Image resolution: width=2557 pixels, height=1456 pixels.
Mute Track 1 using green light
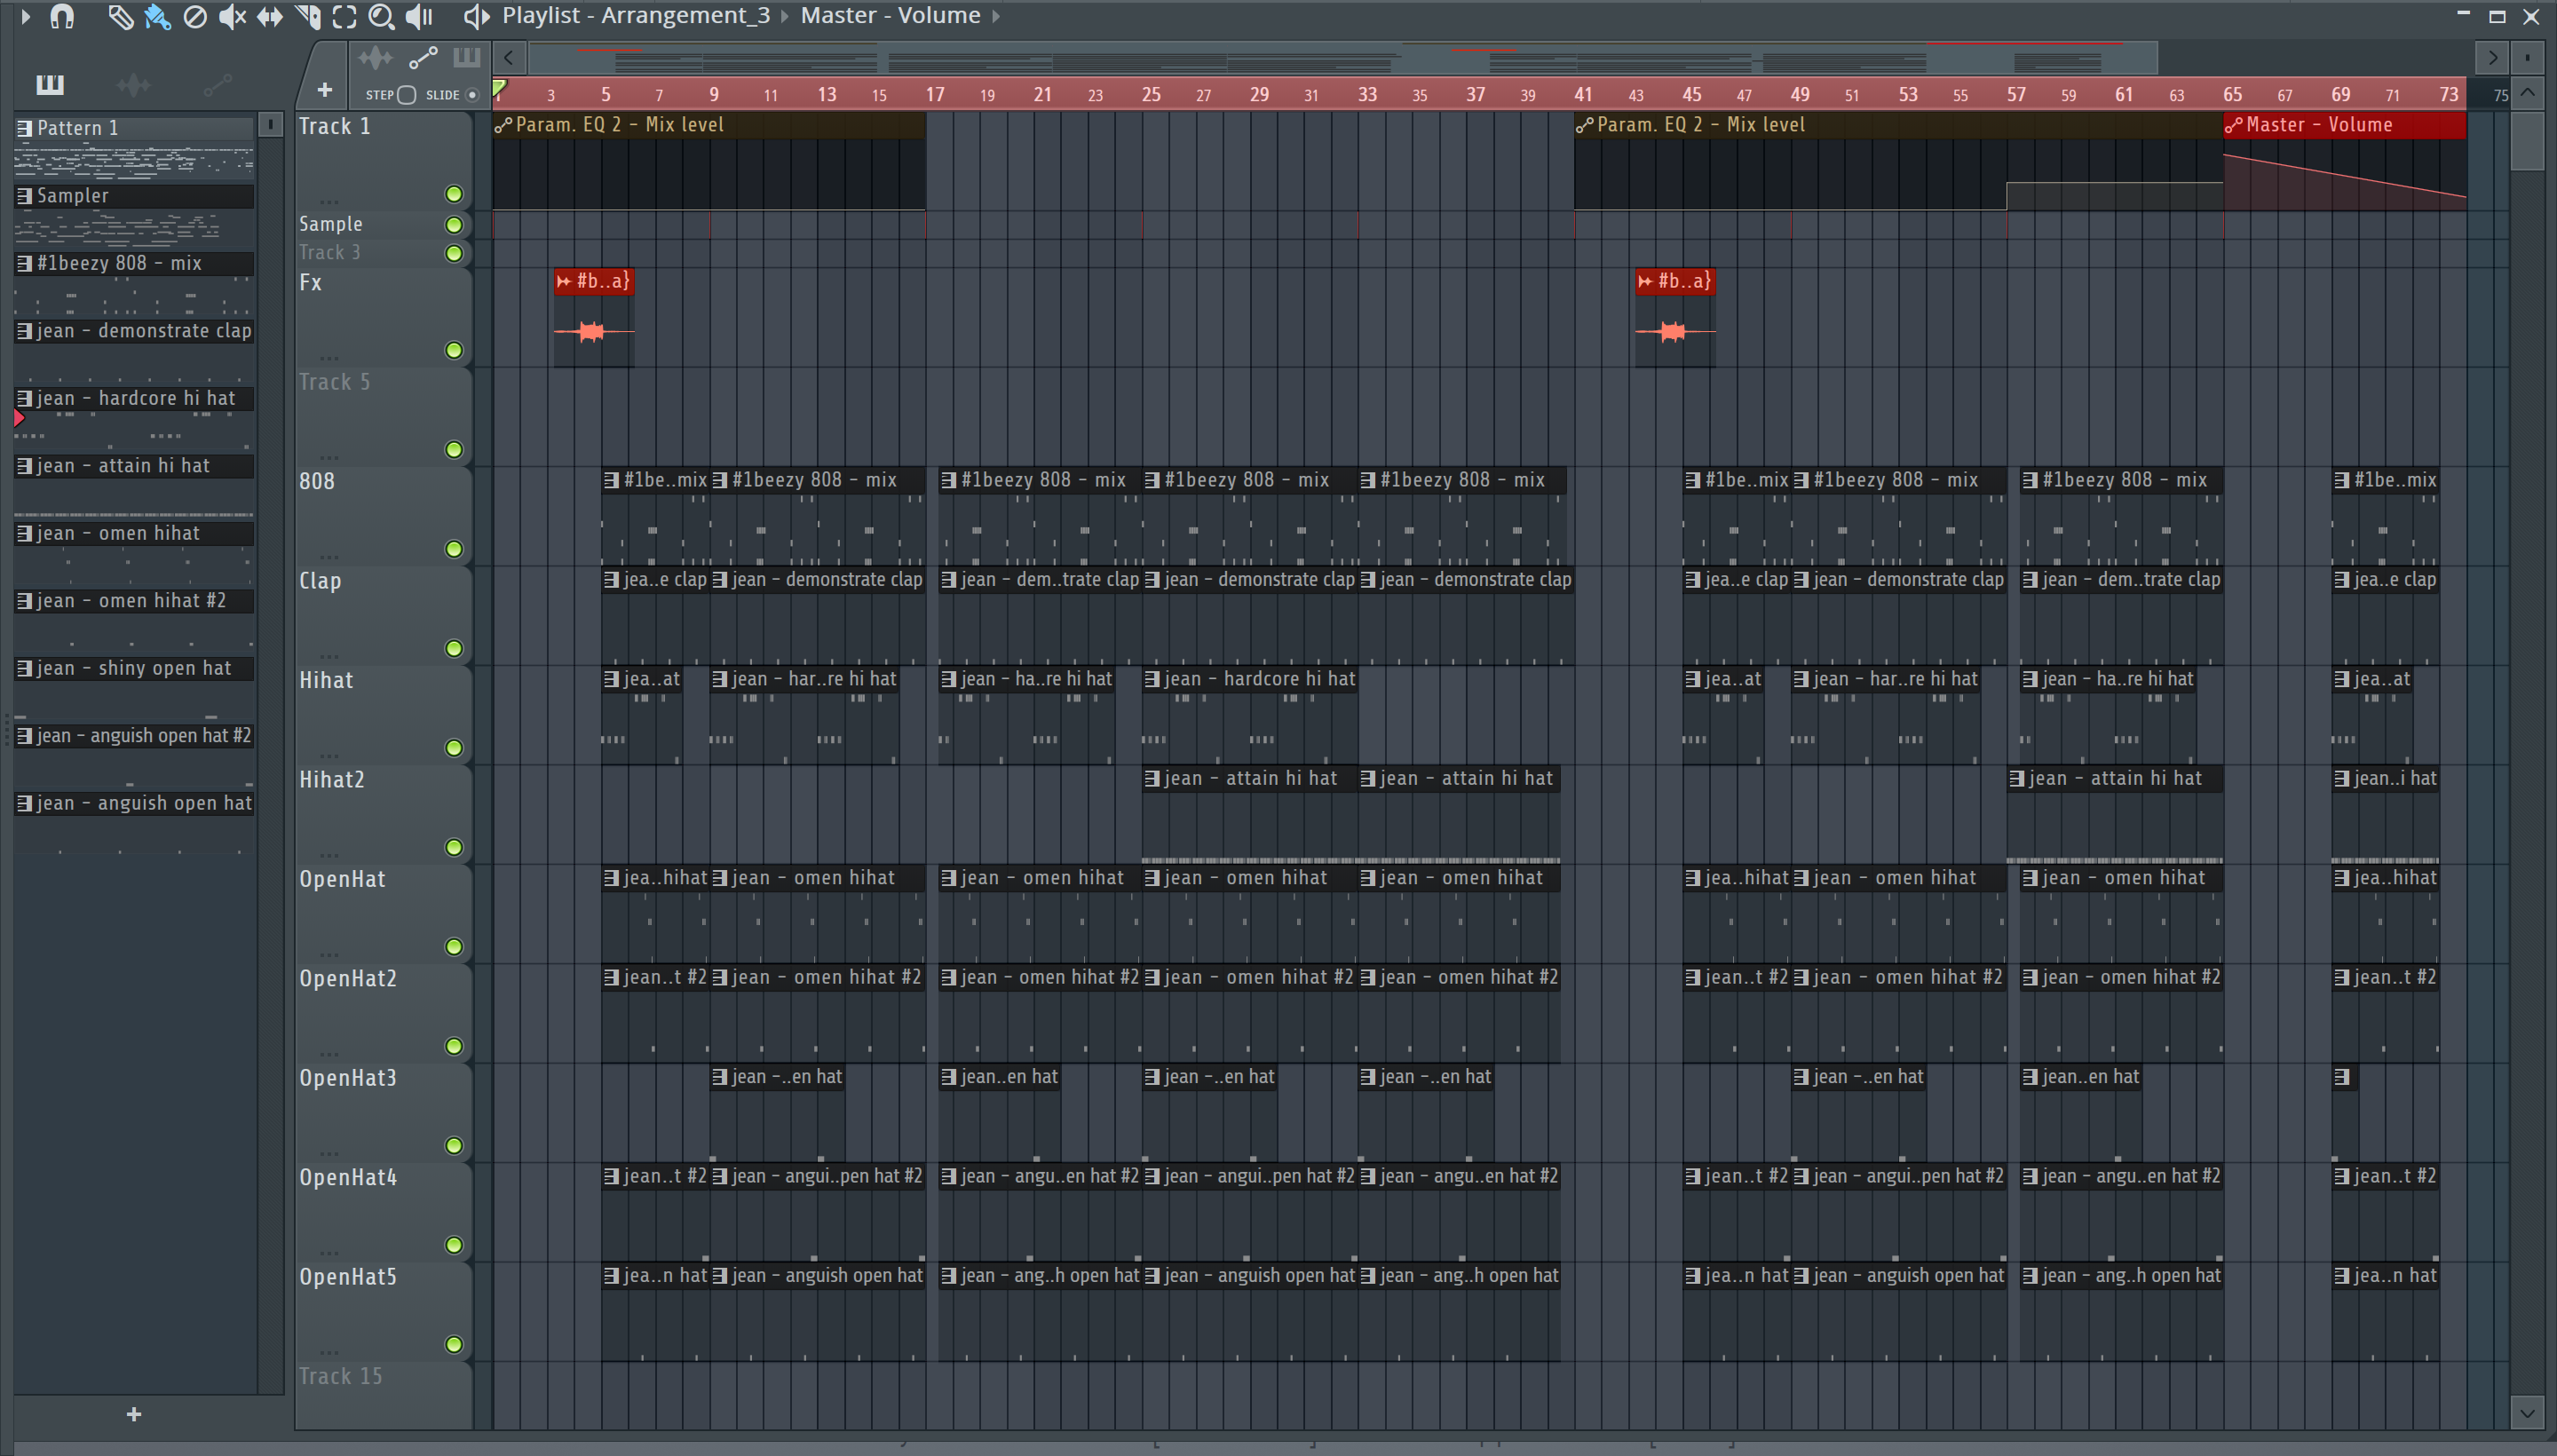tap(453, 194)
